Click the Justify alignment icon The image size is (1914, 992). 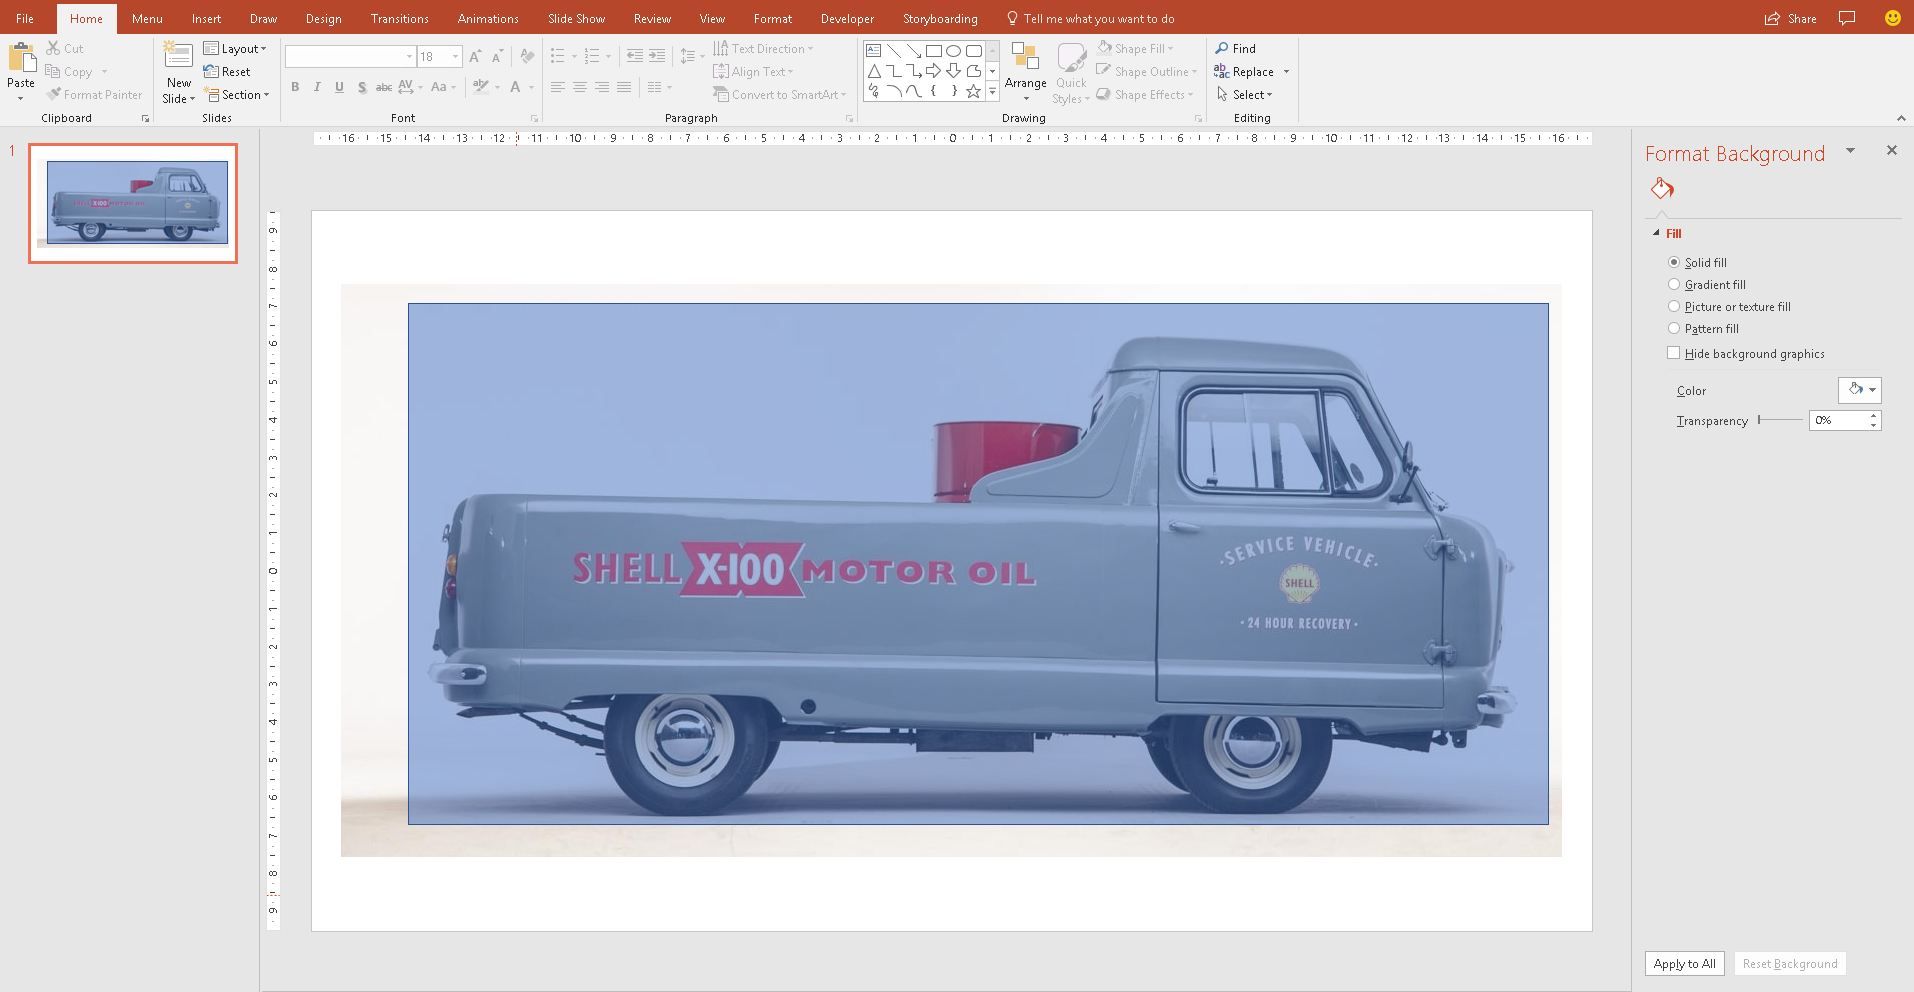(624, 87)
